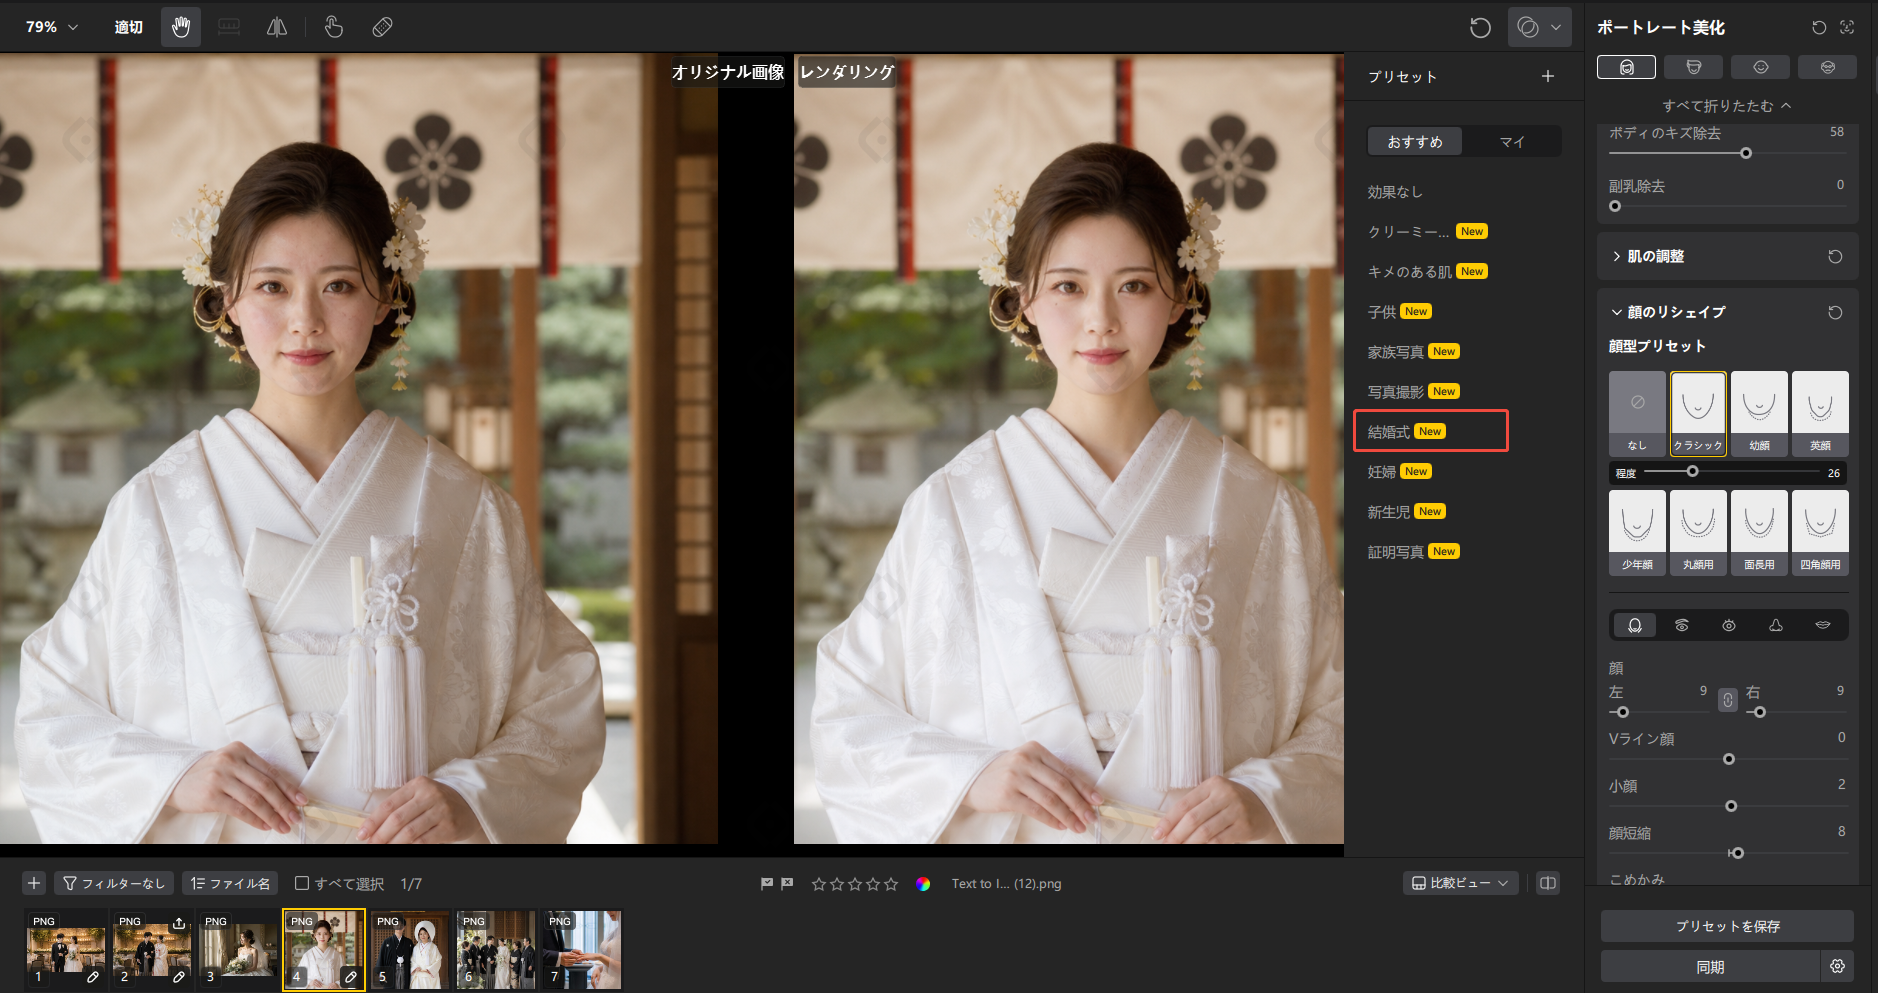1878x993 pixels.
Task: Set the third rating star
Action: tap(855, 884)
